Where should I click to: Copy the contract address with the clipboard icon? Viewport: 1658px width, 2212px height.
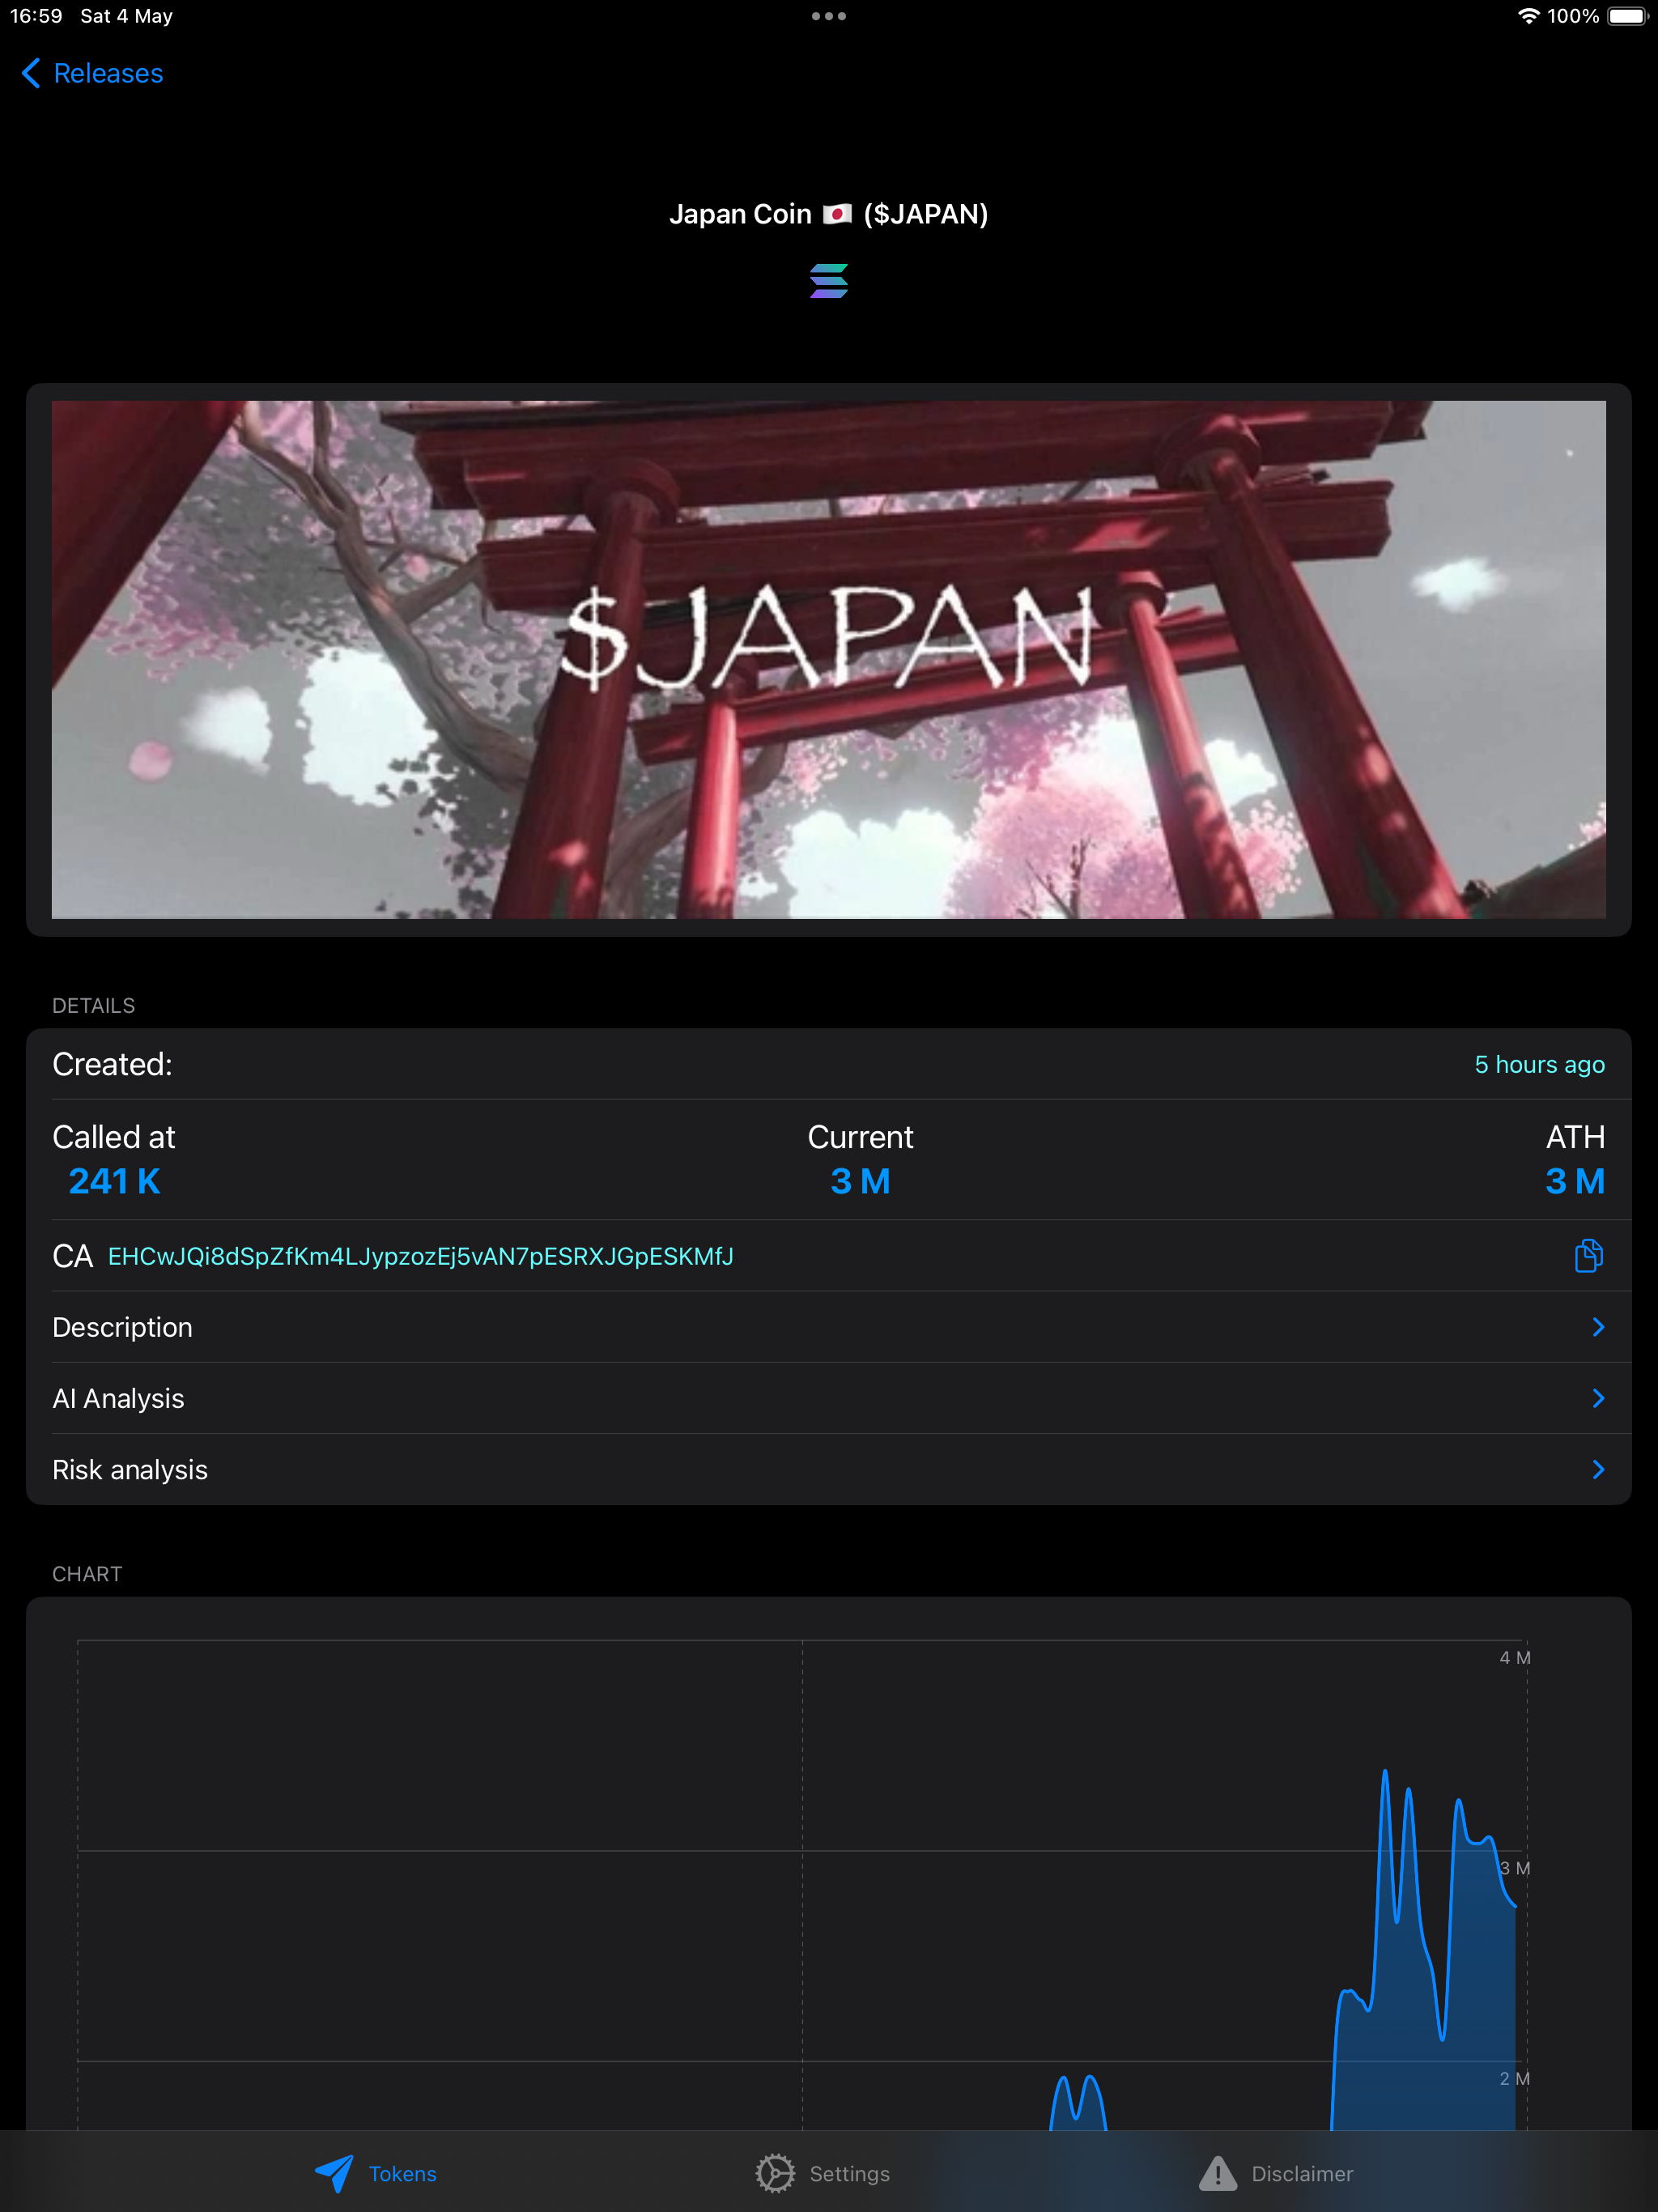(x=1589, y=1255)
